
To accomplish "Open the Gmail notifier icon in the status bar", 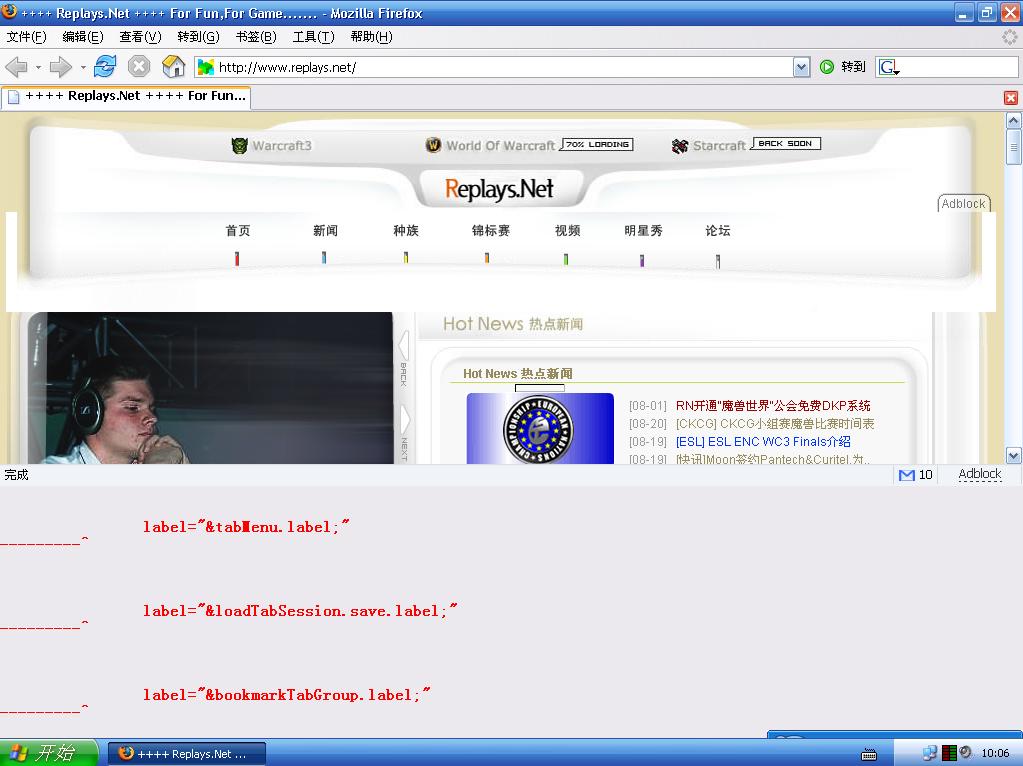I will 907,475.
